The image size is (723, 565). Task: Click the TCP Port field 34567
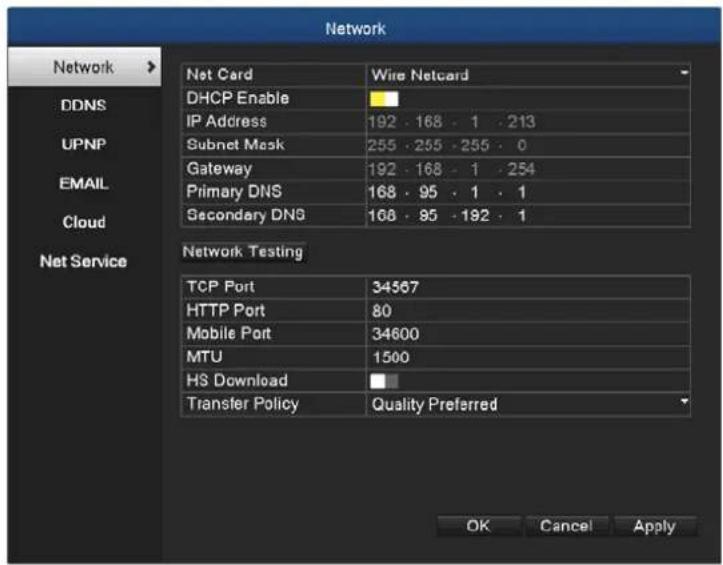[x=528, y=287]
